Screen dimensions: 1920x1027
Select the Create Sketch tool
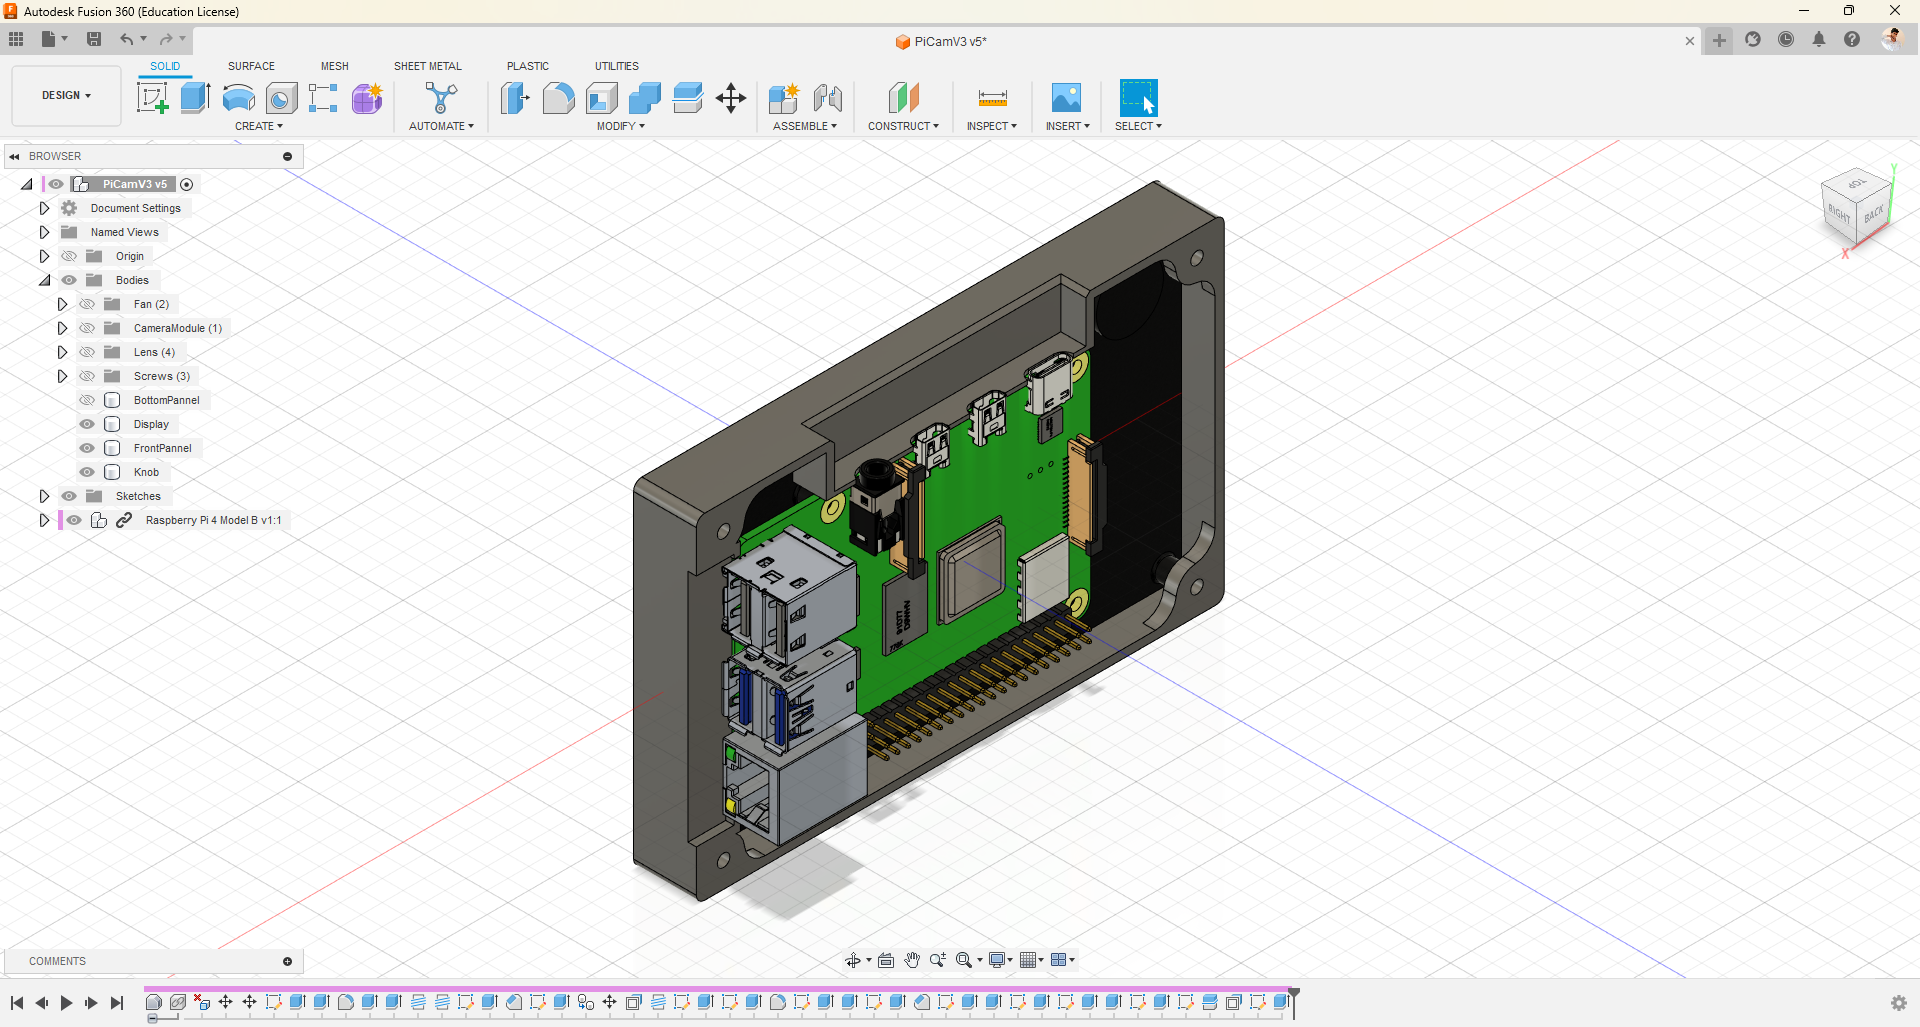153,98
